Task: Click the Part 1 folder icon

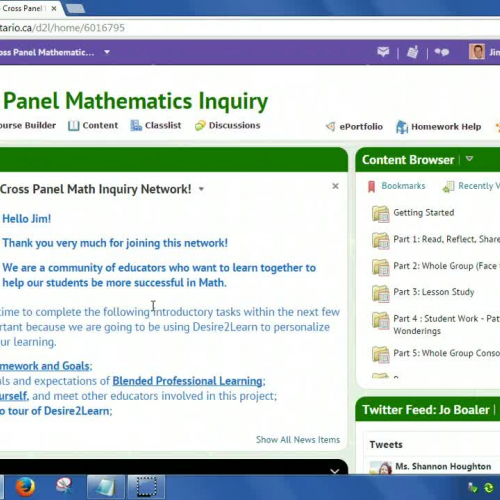Action: [x=380, y=240]
